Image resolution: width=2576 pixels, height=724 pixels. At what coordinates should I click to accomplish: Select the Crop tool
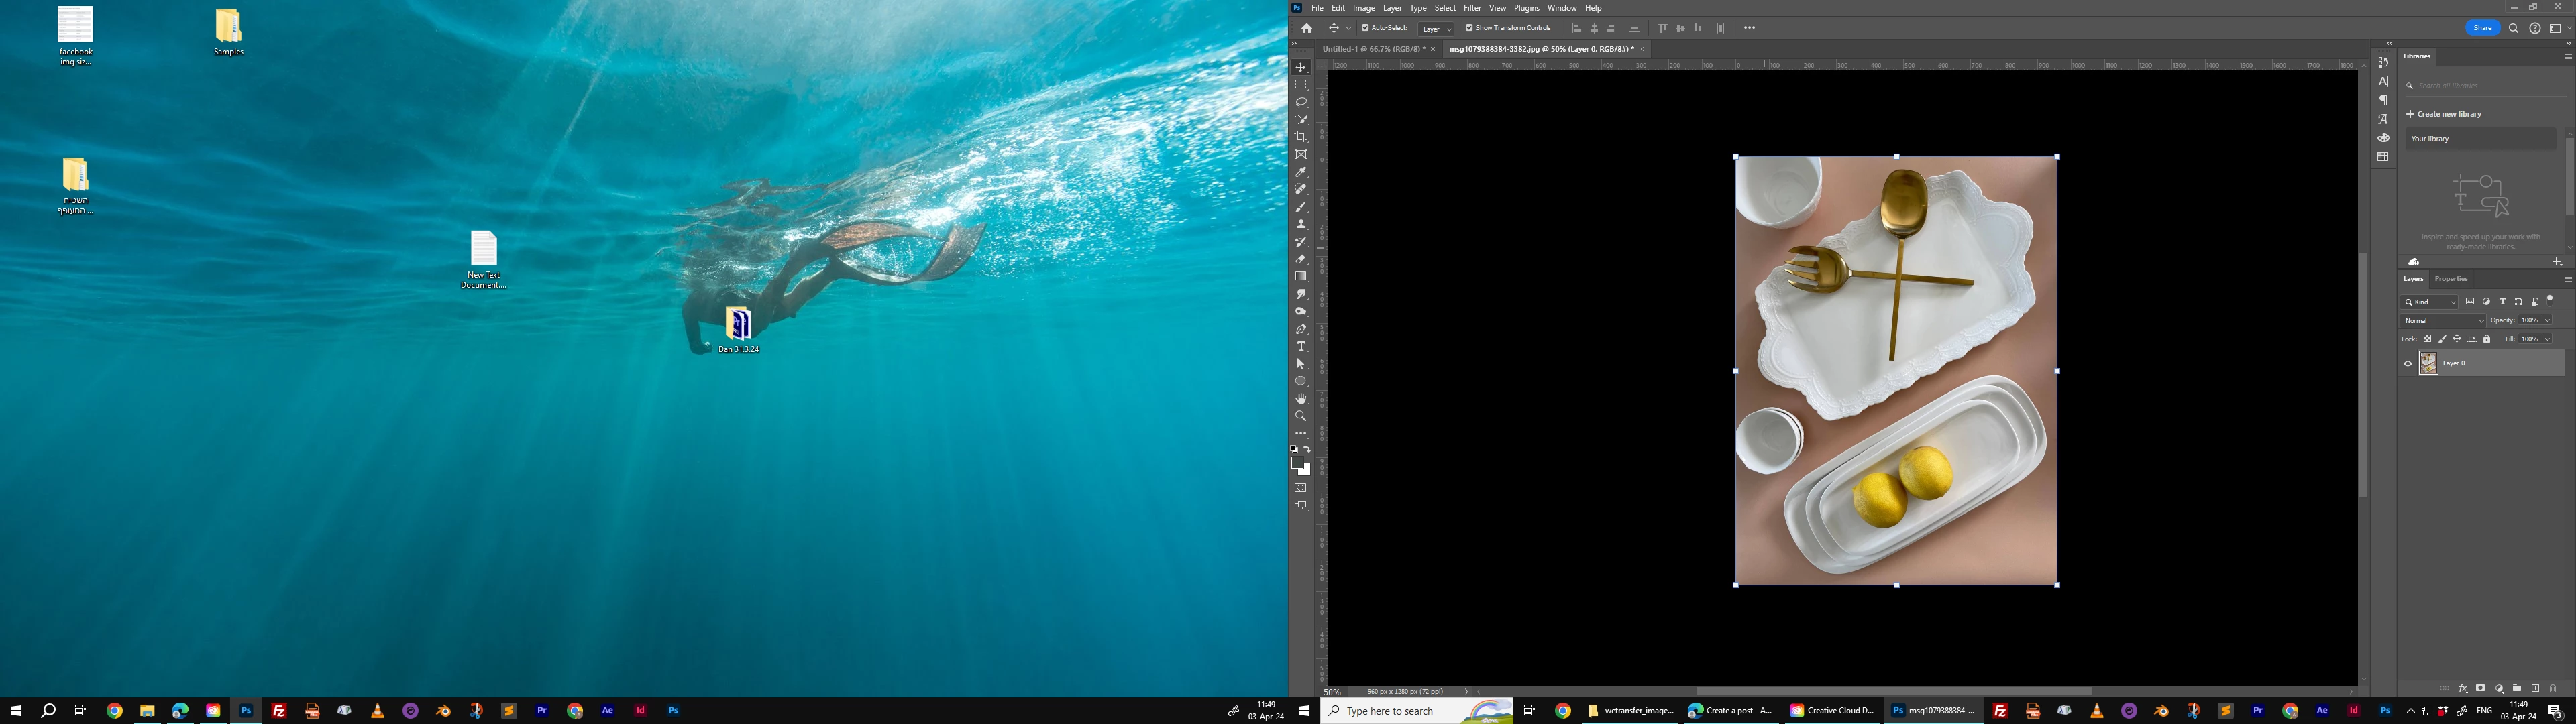click(x=1301, y=137)
